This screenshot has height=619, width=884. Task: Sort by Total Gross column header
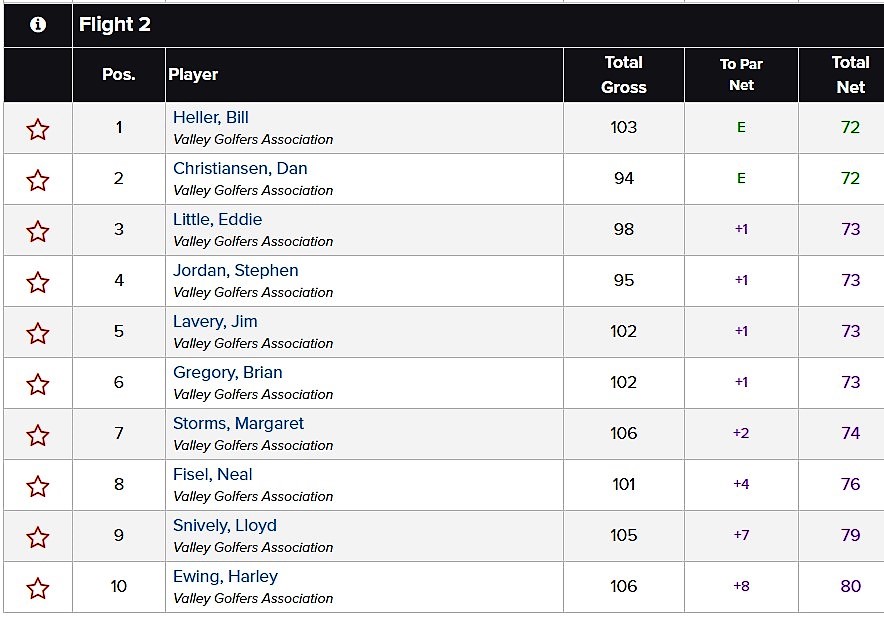point(624,74)
